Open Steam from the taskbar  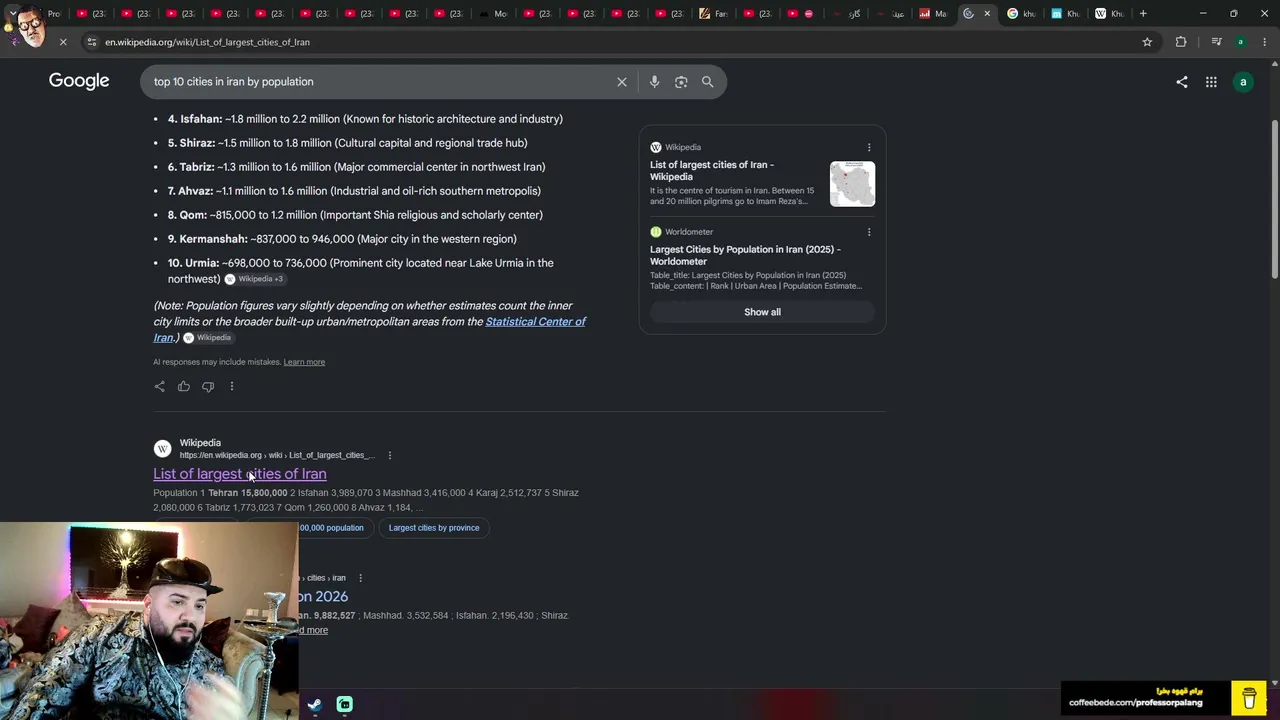314,704
